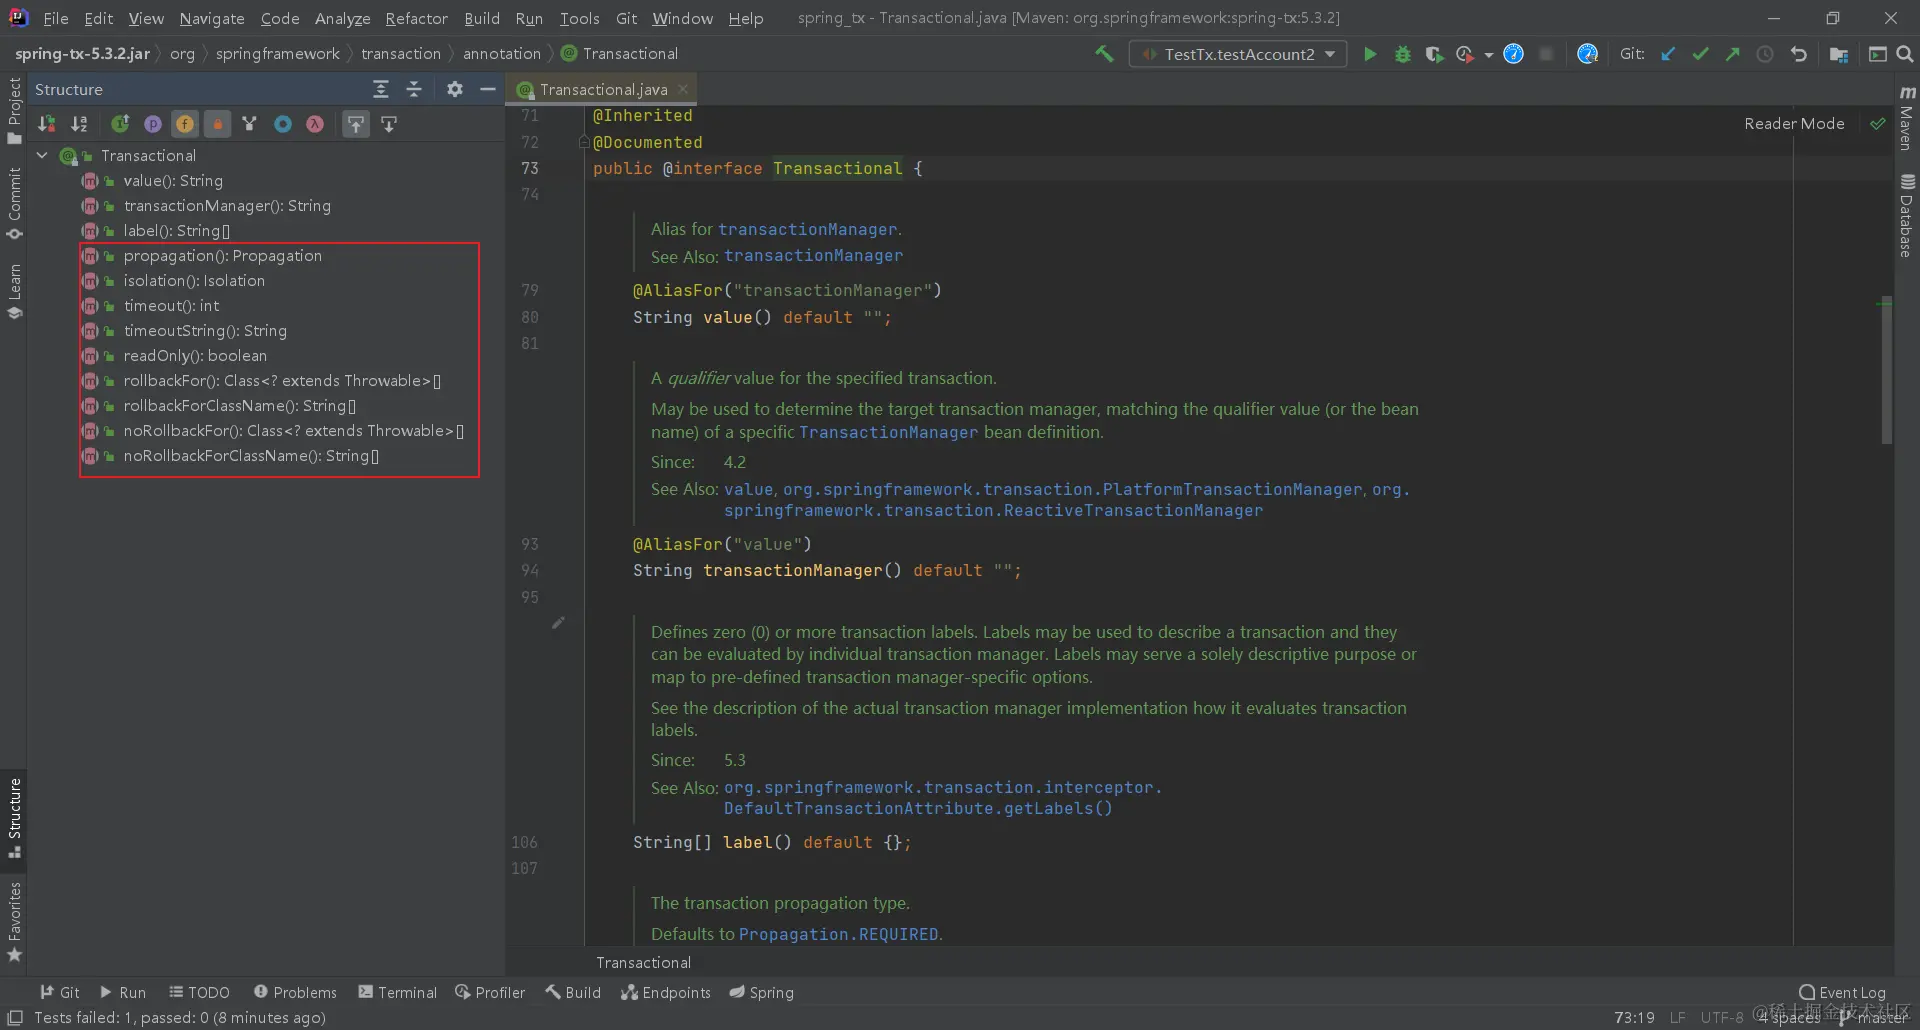The width and height of the screenshot is (1920, 1030).
Task: Build the project with the hammer icon
Action: coord(1104,54)
